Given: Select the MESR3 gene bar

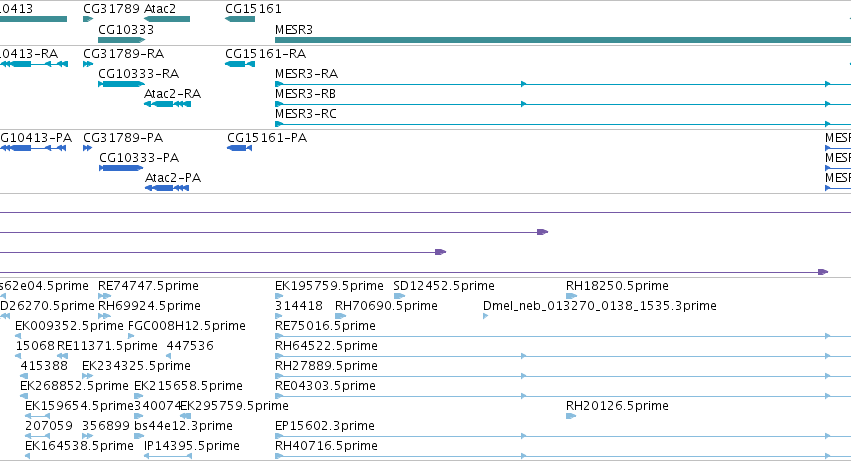Looking at the screenshot, I should (x=563, y=40).
